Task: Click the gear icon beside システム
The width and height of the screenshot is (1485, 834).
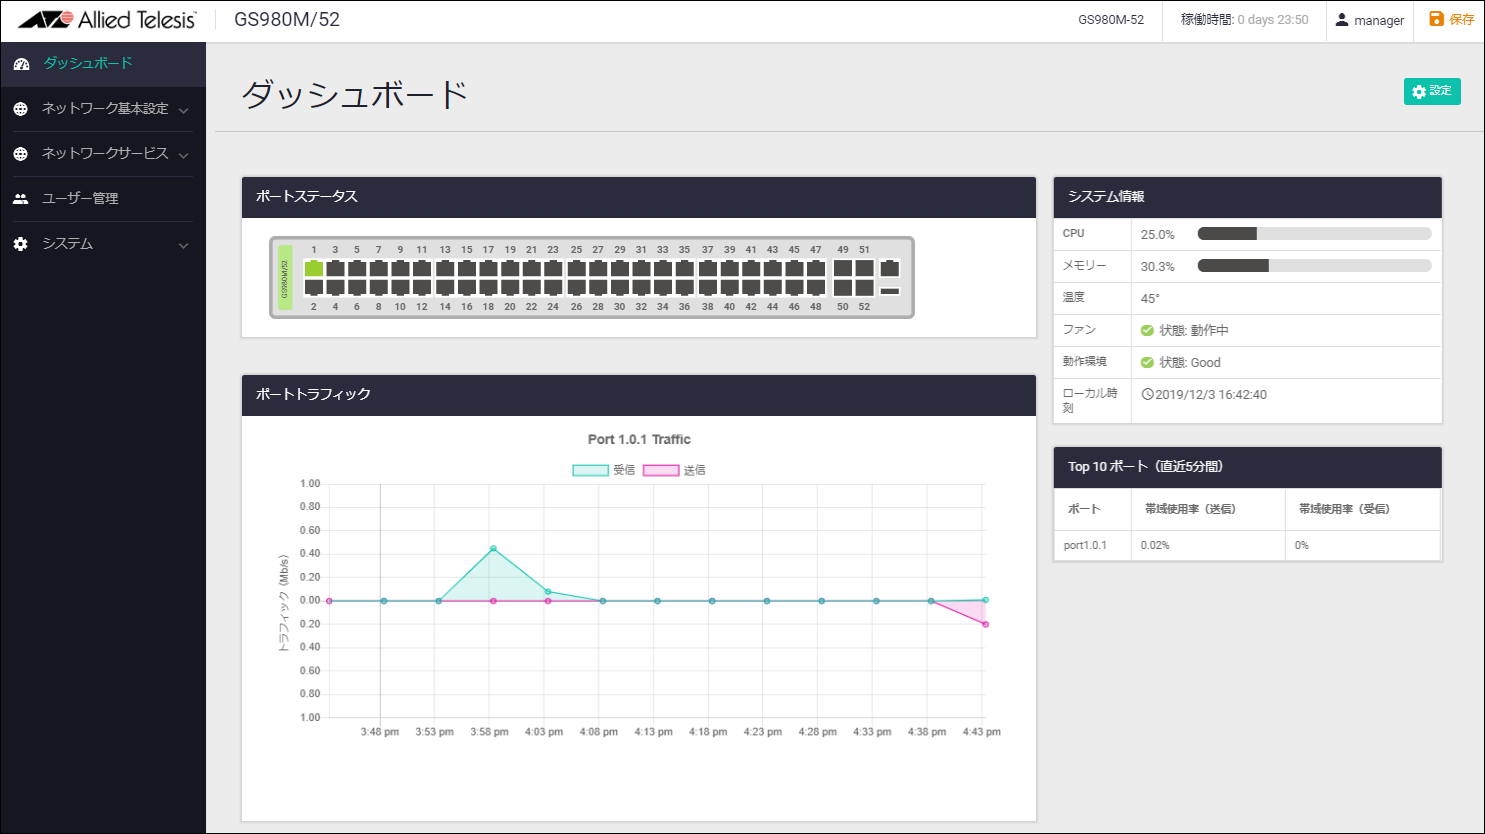Action: point(21,244)
